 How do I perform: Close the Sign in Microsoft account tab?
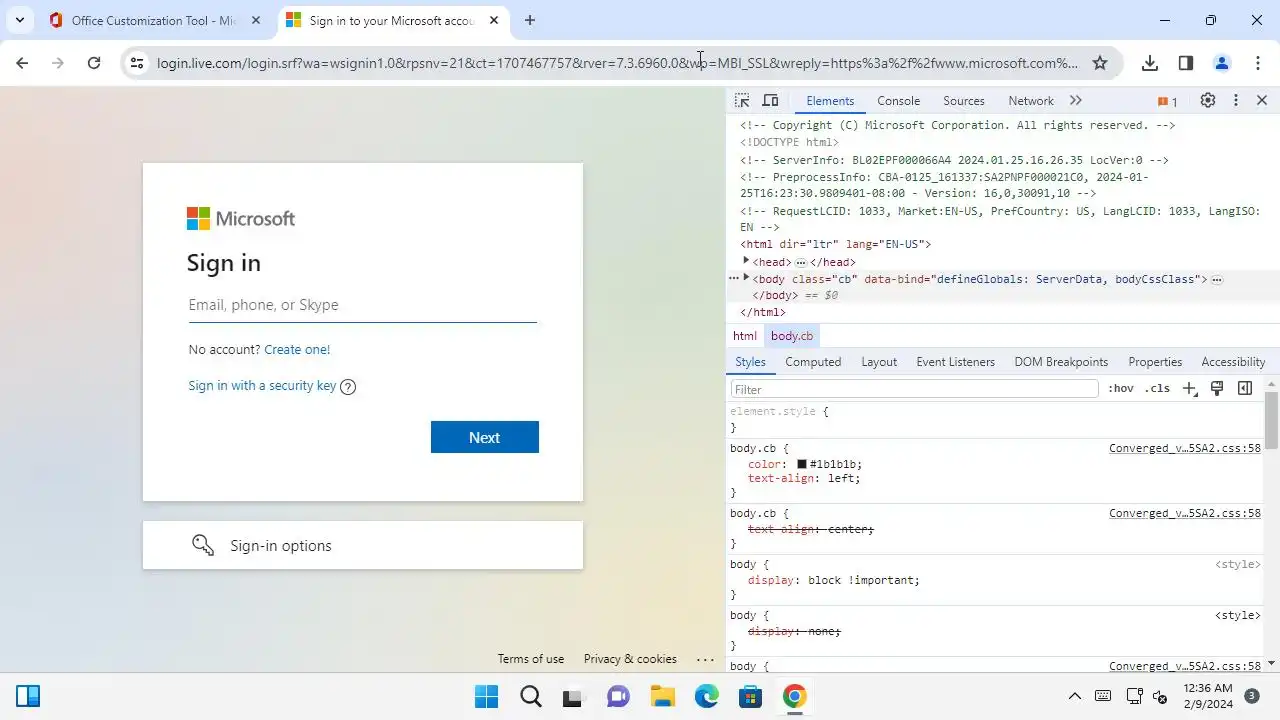pos(493,20)
